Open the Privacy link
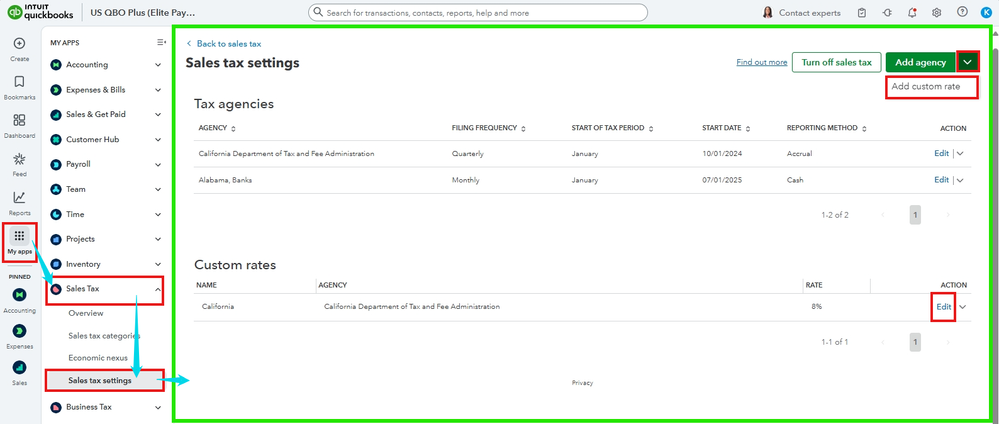The width and height of the screenshot is (999, 424). tap(582, 383)
